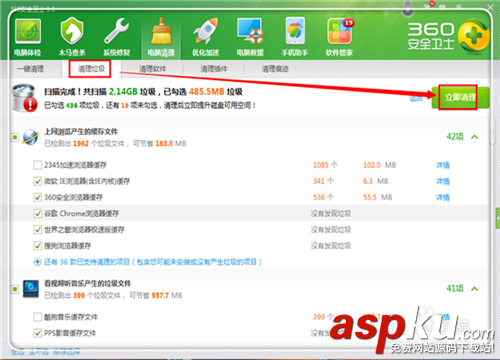This screenshot has width=500, height=360.
Task: Collapse the 41项 video music group chevron
Action: click(x=475, y=289)
